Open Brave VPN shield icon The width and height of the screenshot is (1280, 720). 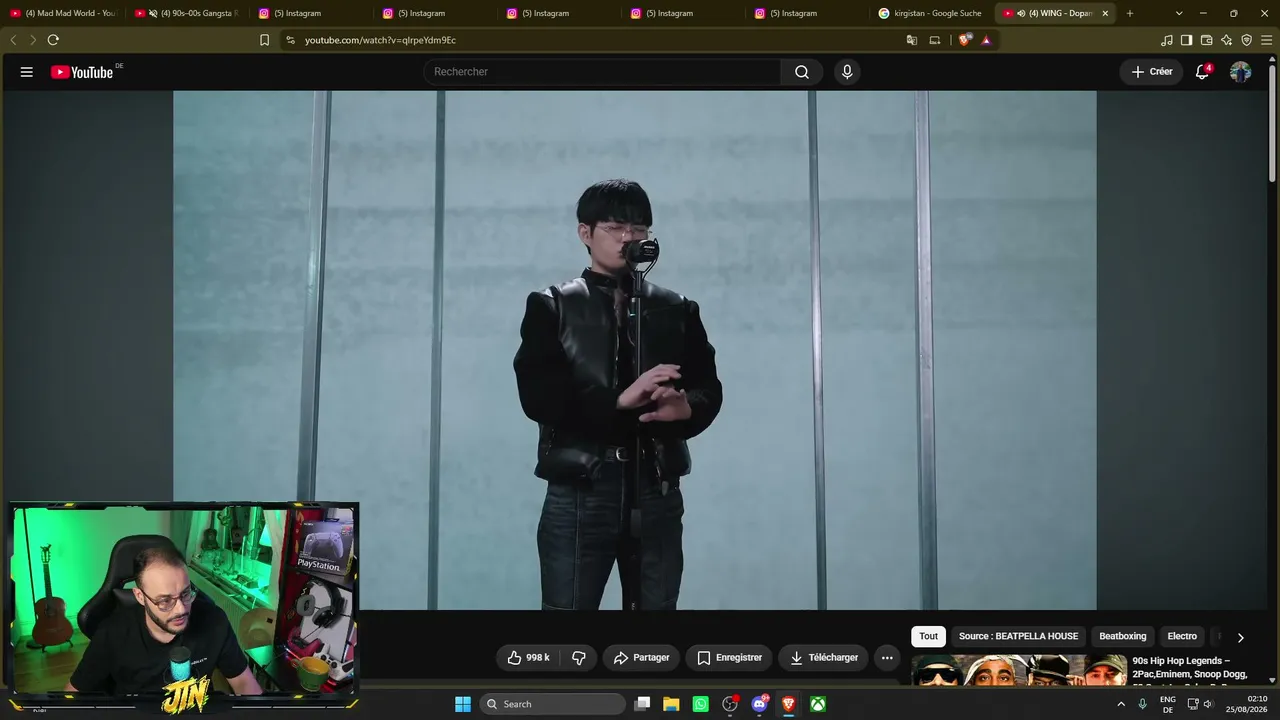click(x=1246, y=40)
